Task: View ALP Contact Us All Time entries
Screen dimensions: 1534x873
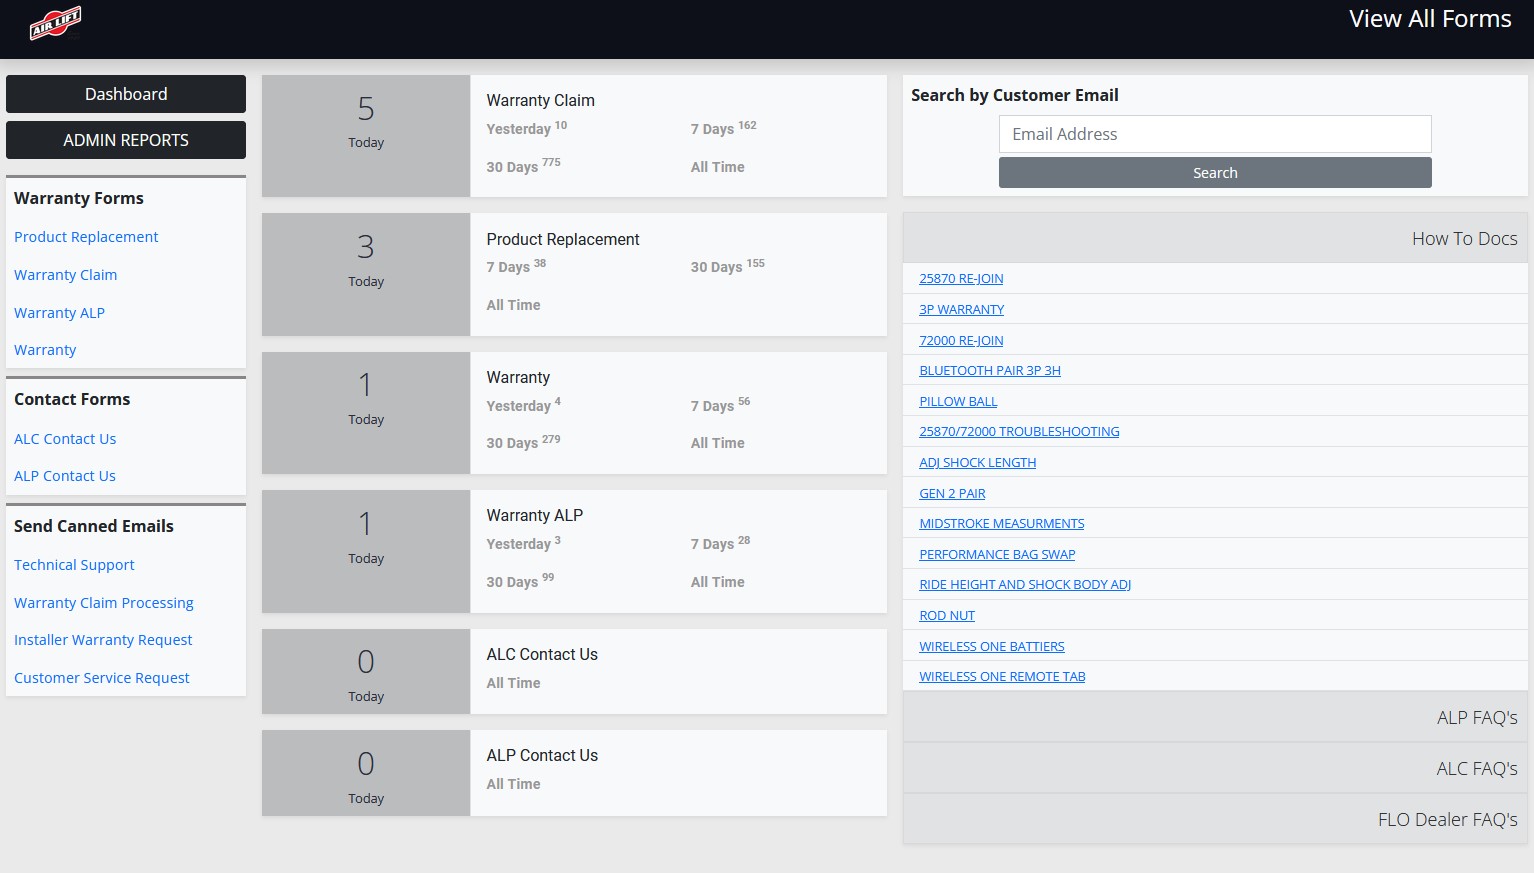Action: coord(513,784)
